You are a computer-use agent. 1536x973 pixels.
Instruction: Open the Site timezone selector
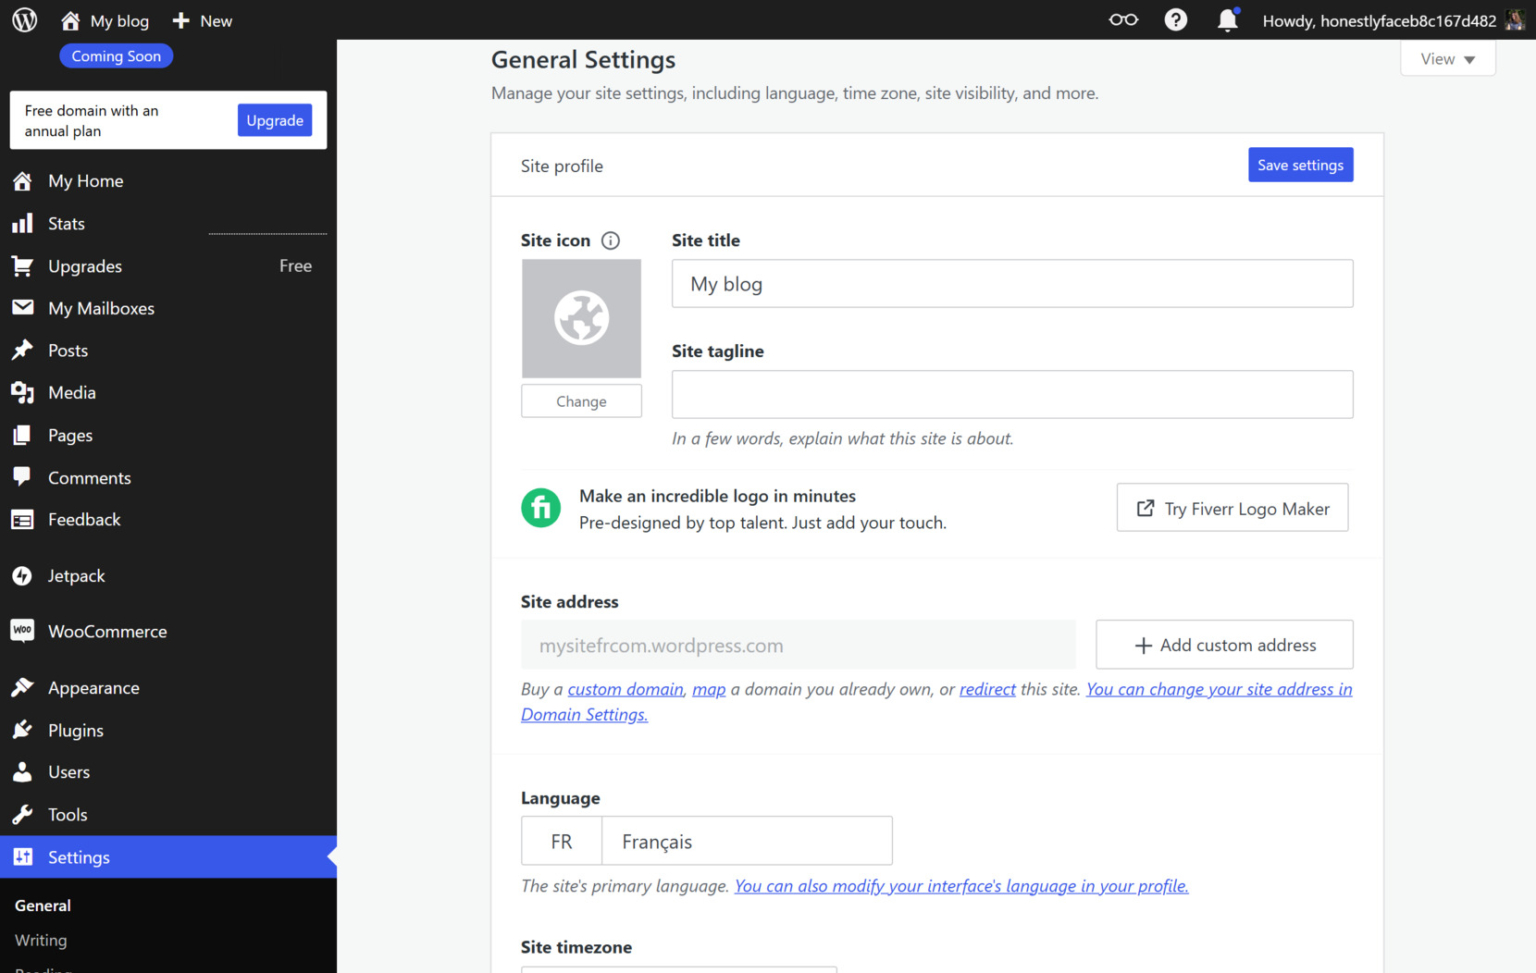coord(678,968)
